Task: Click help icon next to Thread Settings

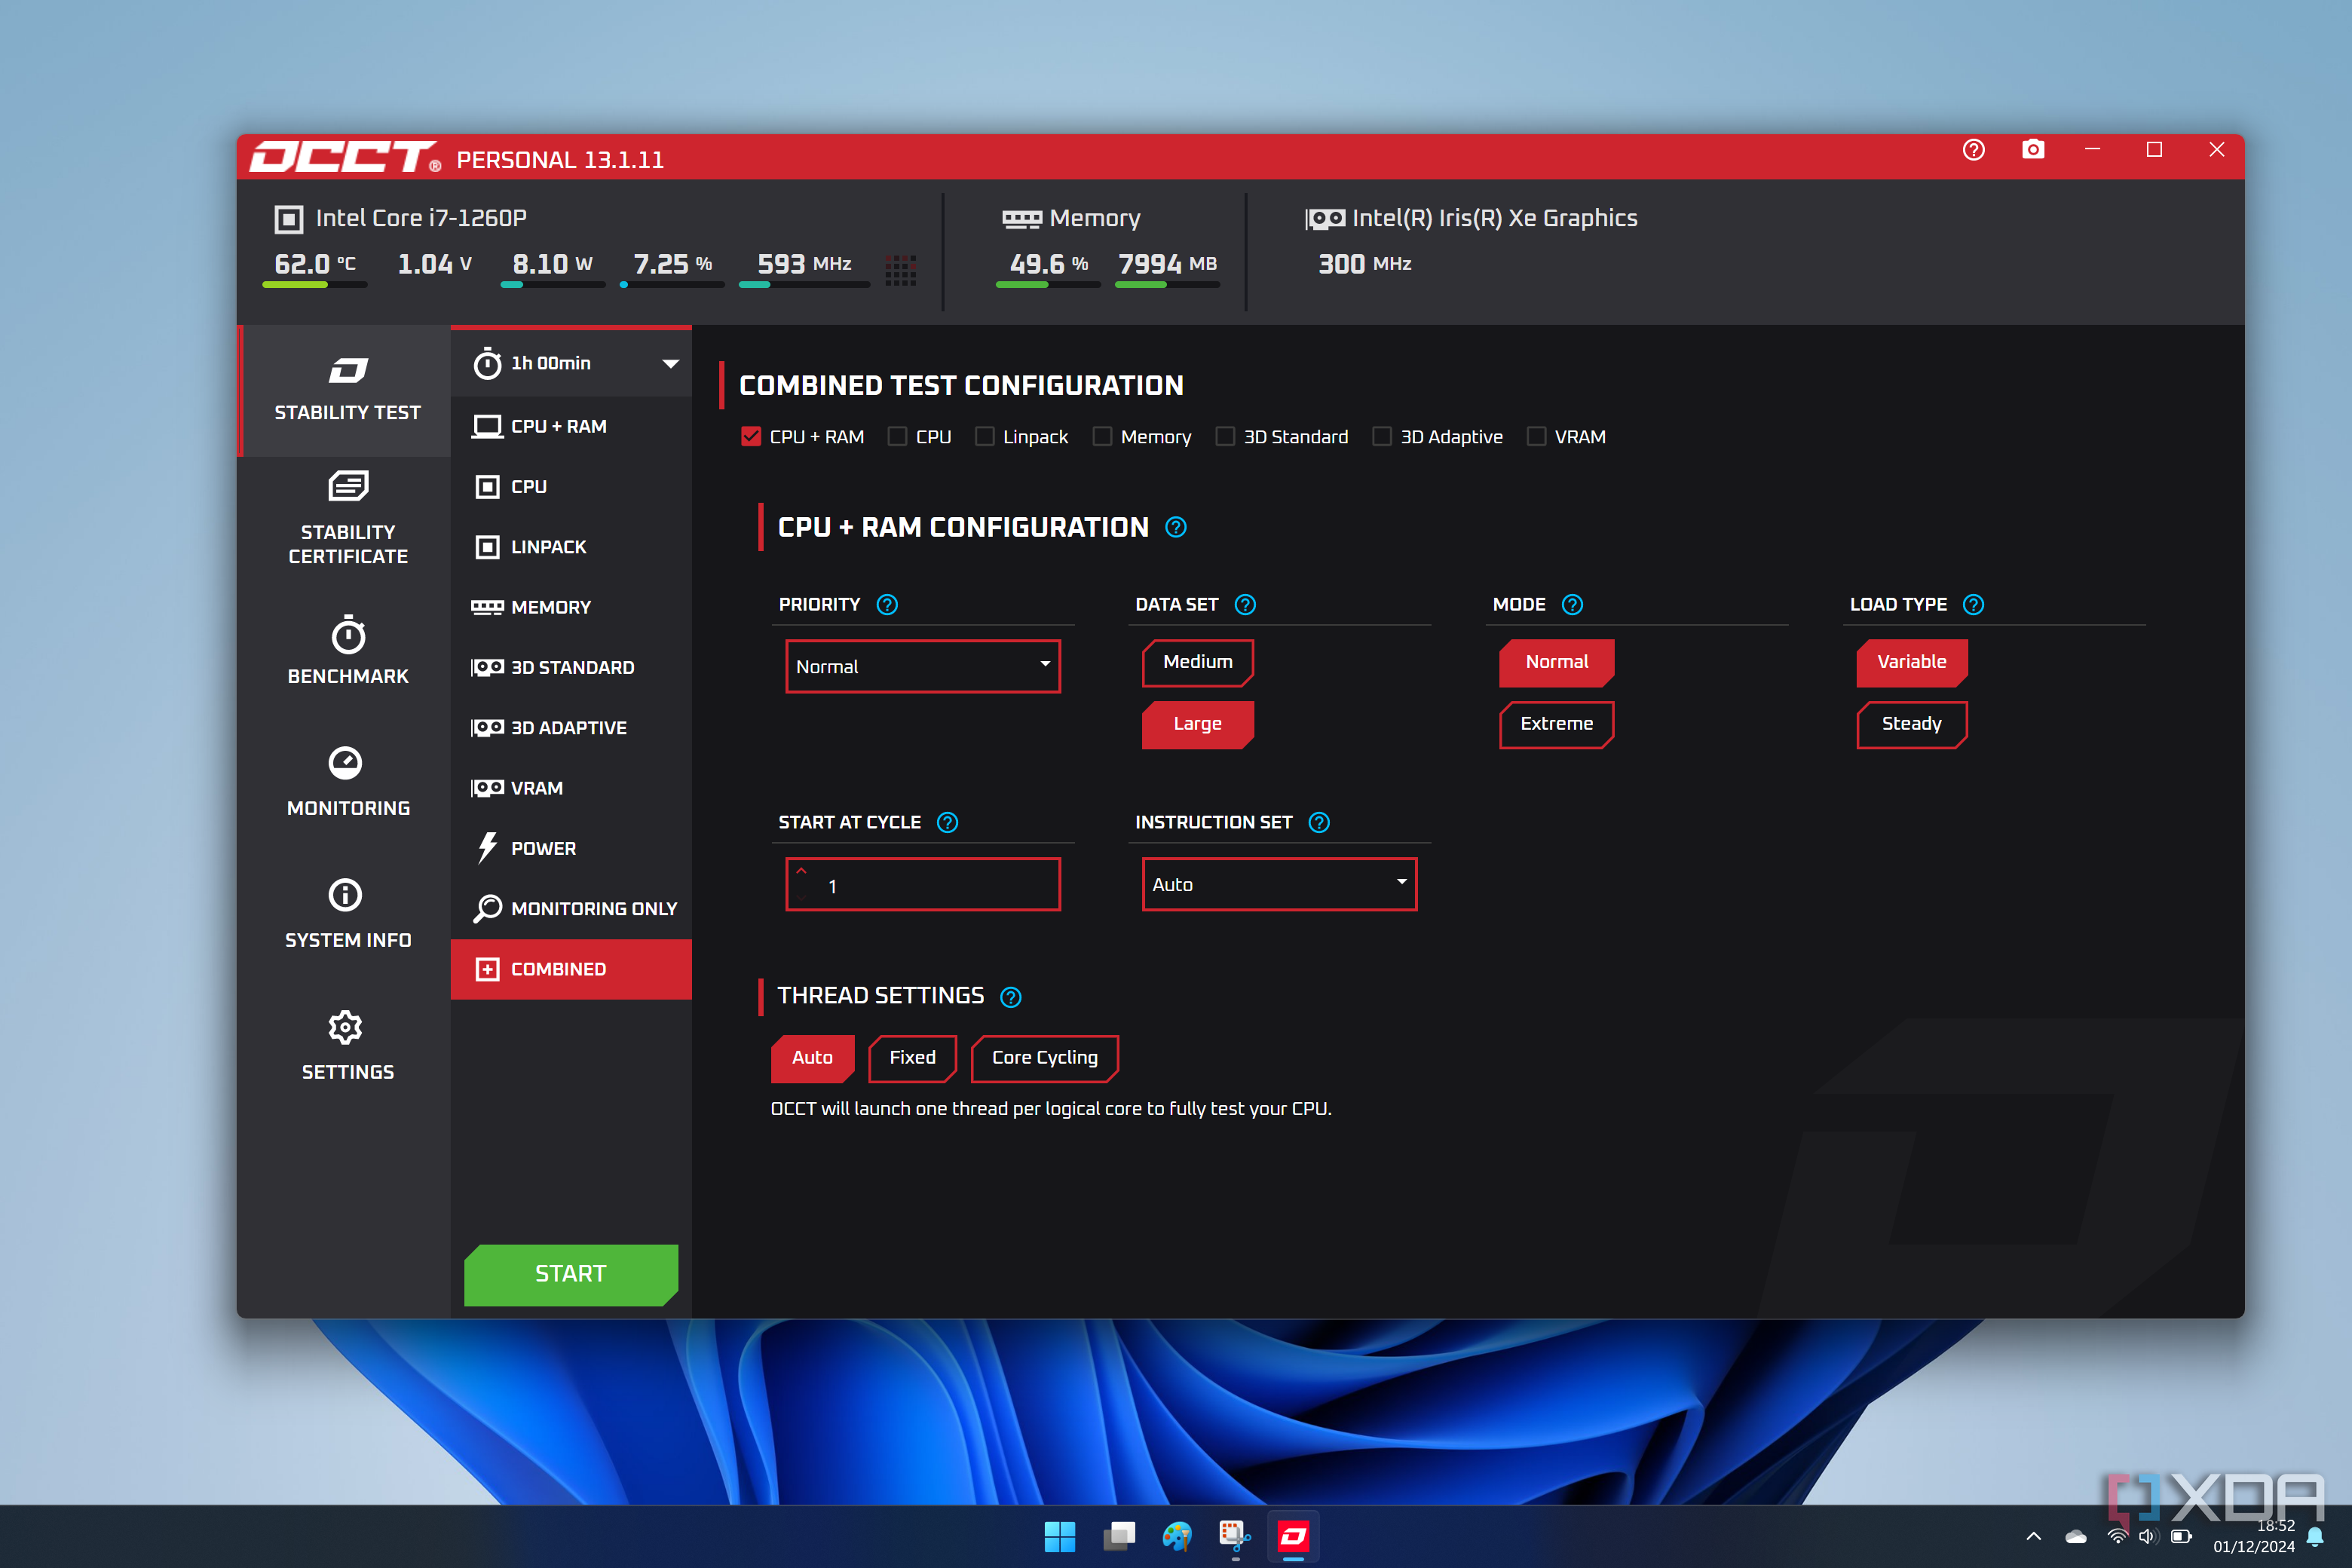Action: 1011,997
